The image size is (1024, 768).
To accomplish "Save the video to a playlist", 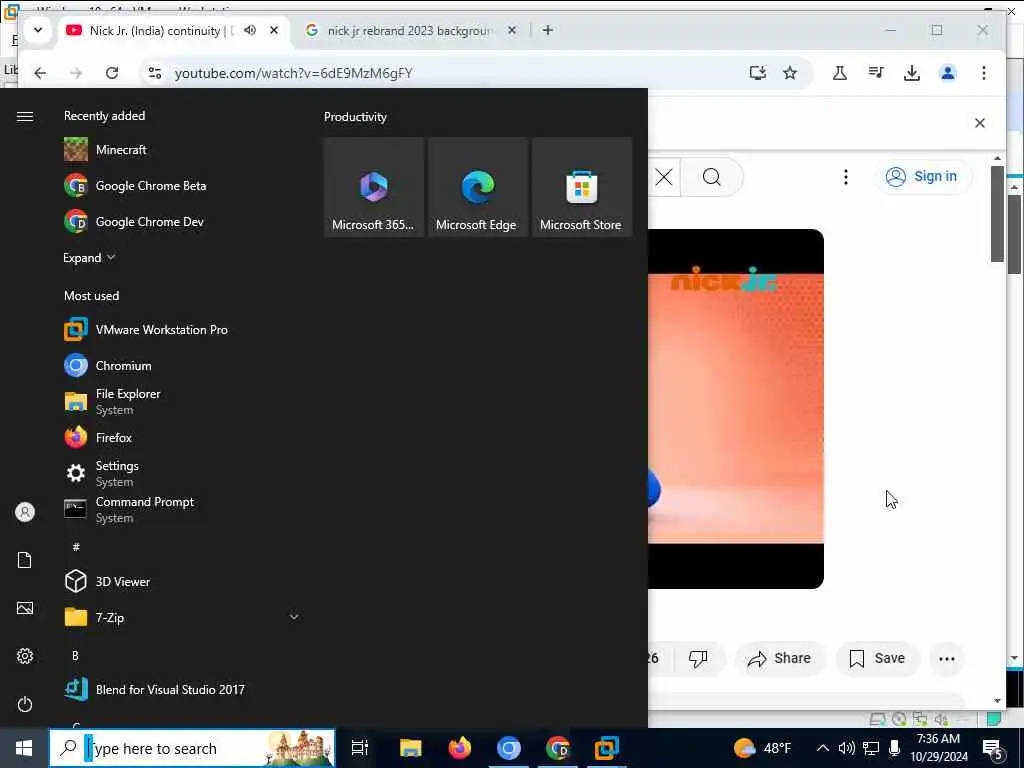I will pyautogui.click(x=877, y=658).
